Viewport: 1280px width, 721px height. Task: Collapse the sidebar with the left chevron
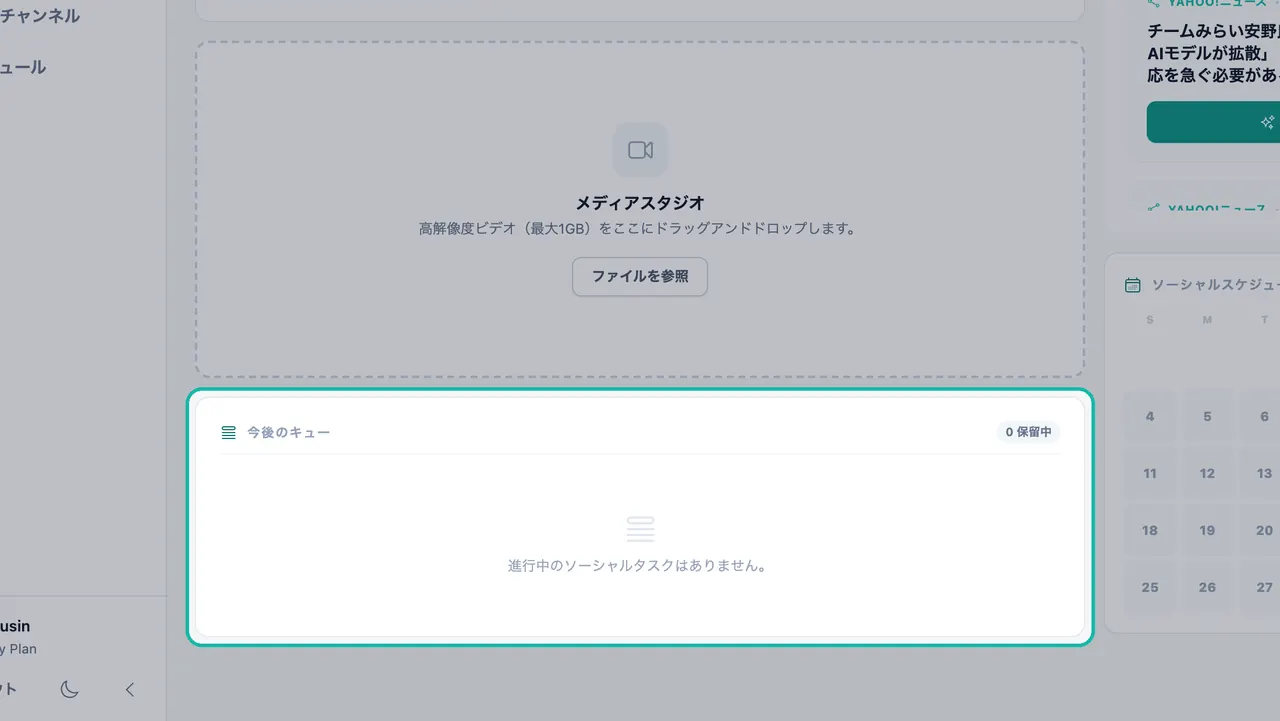130,689
